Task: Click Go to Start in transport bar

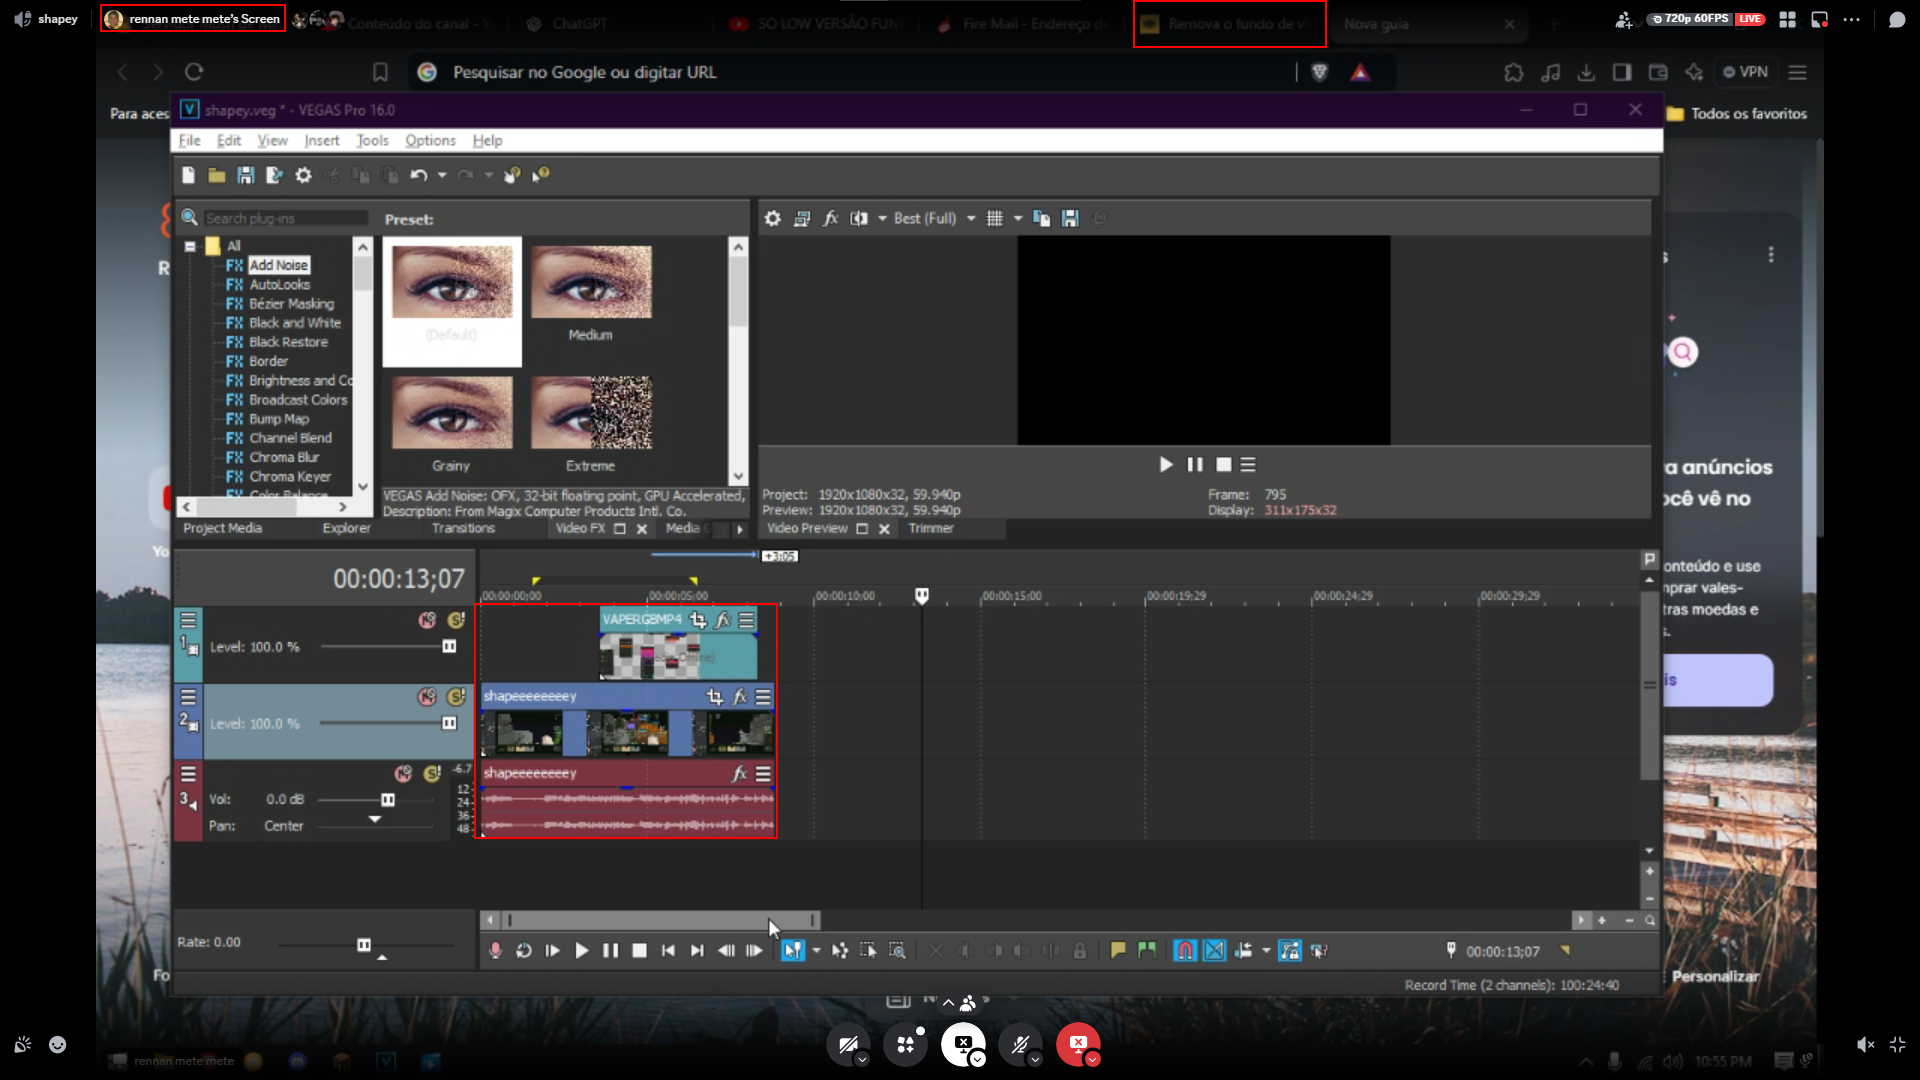Action: pos(668,951)
